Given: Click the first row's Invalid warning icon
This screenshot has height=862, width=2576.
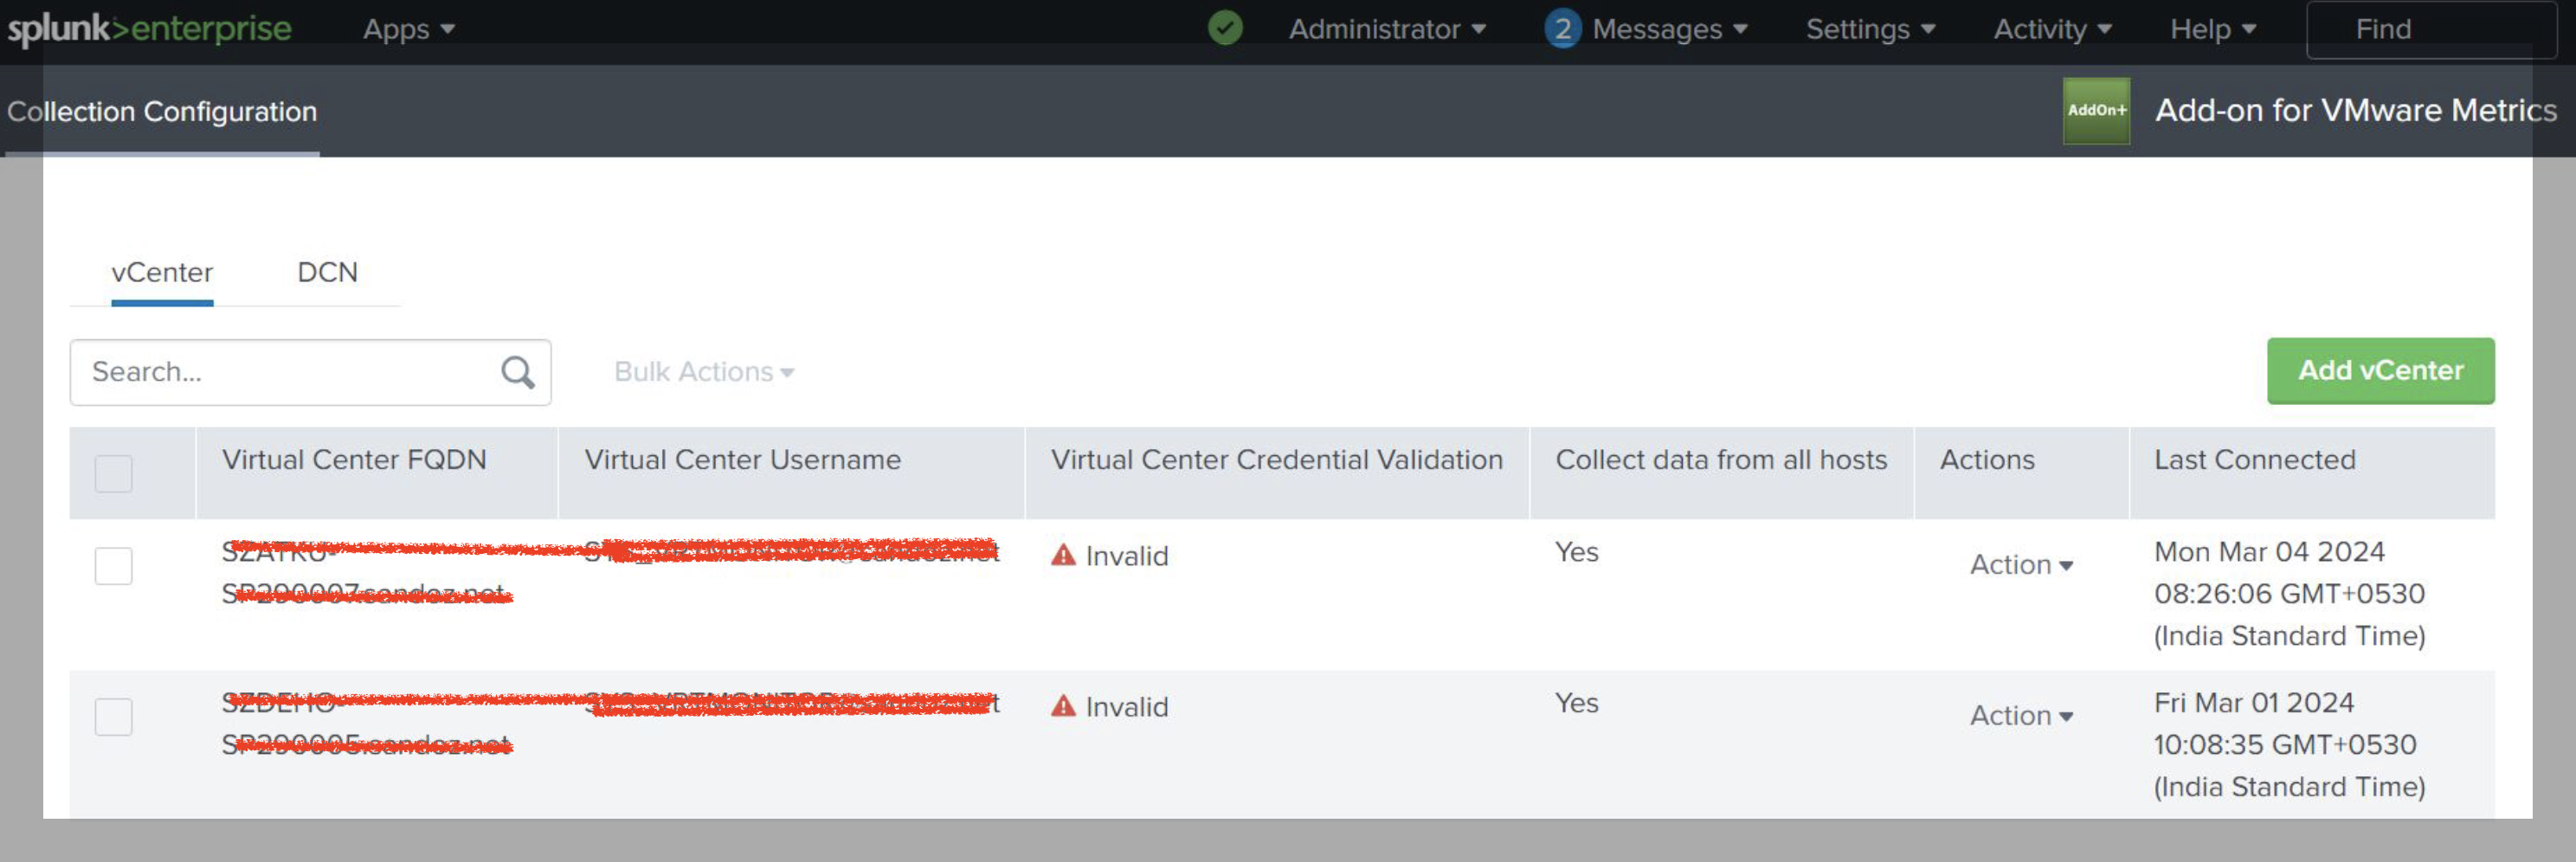Looking at the screenshot, I should 1063,555.
